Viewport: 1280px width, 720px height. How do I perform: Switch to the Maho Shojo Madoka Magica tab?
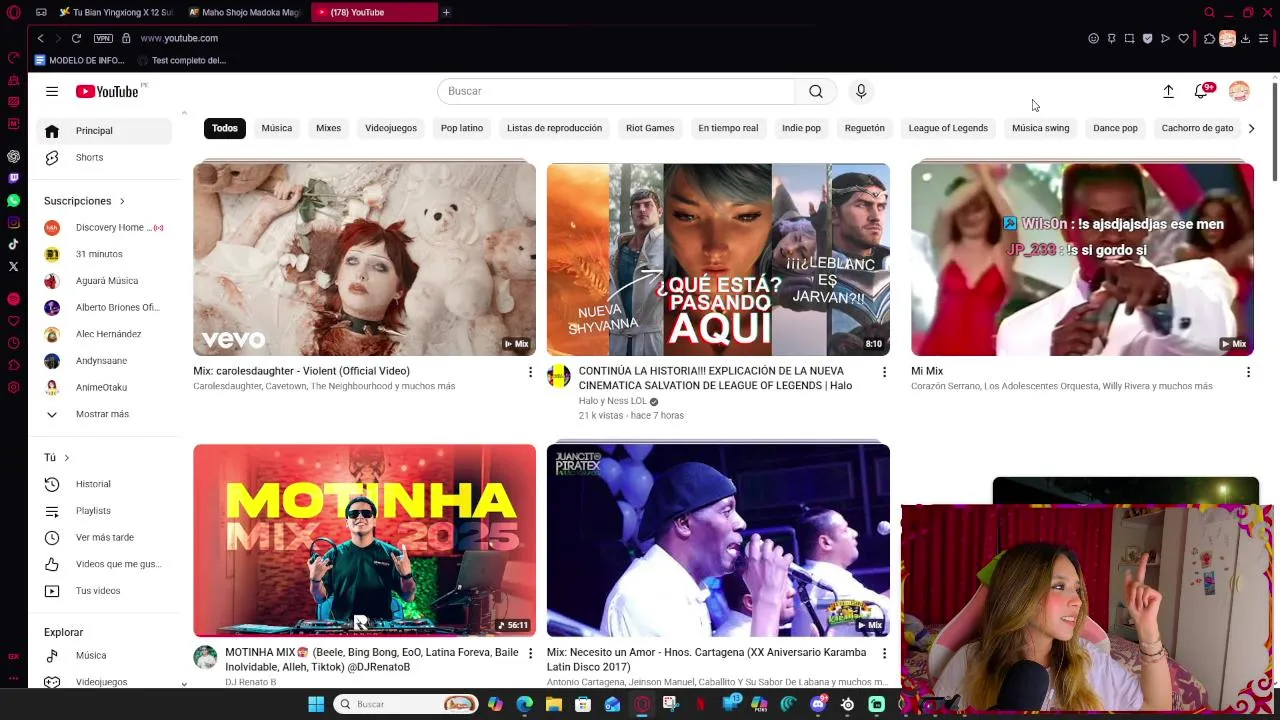click(x=244, y=12)
